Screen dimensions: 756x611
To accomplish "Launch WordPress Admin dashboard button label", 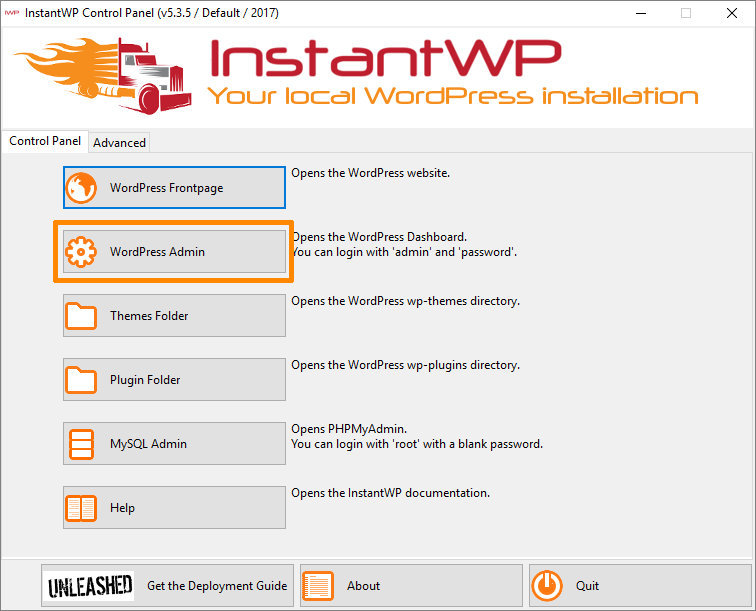I will point(157,252).
